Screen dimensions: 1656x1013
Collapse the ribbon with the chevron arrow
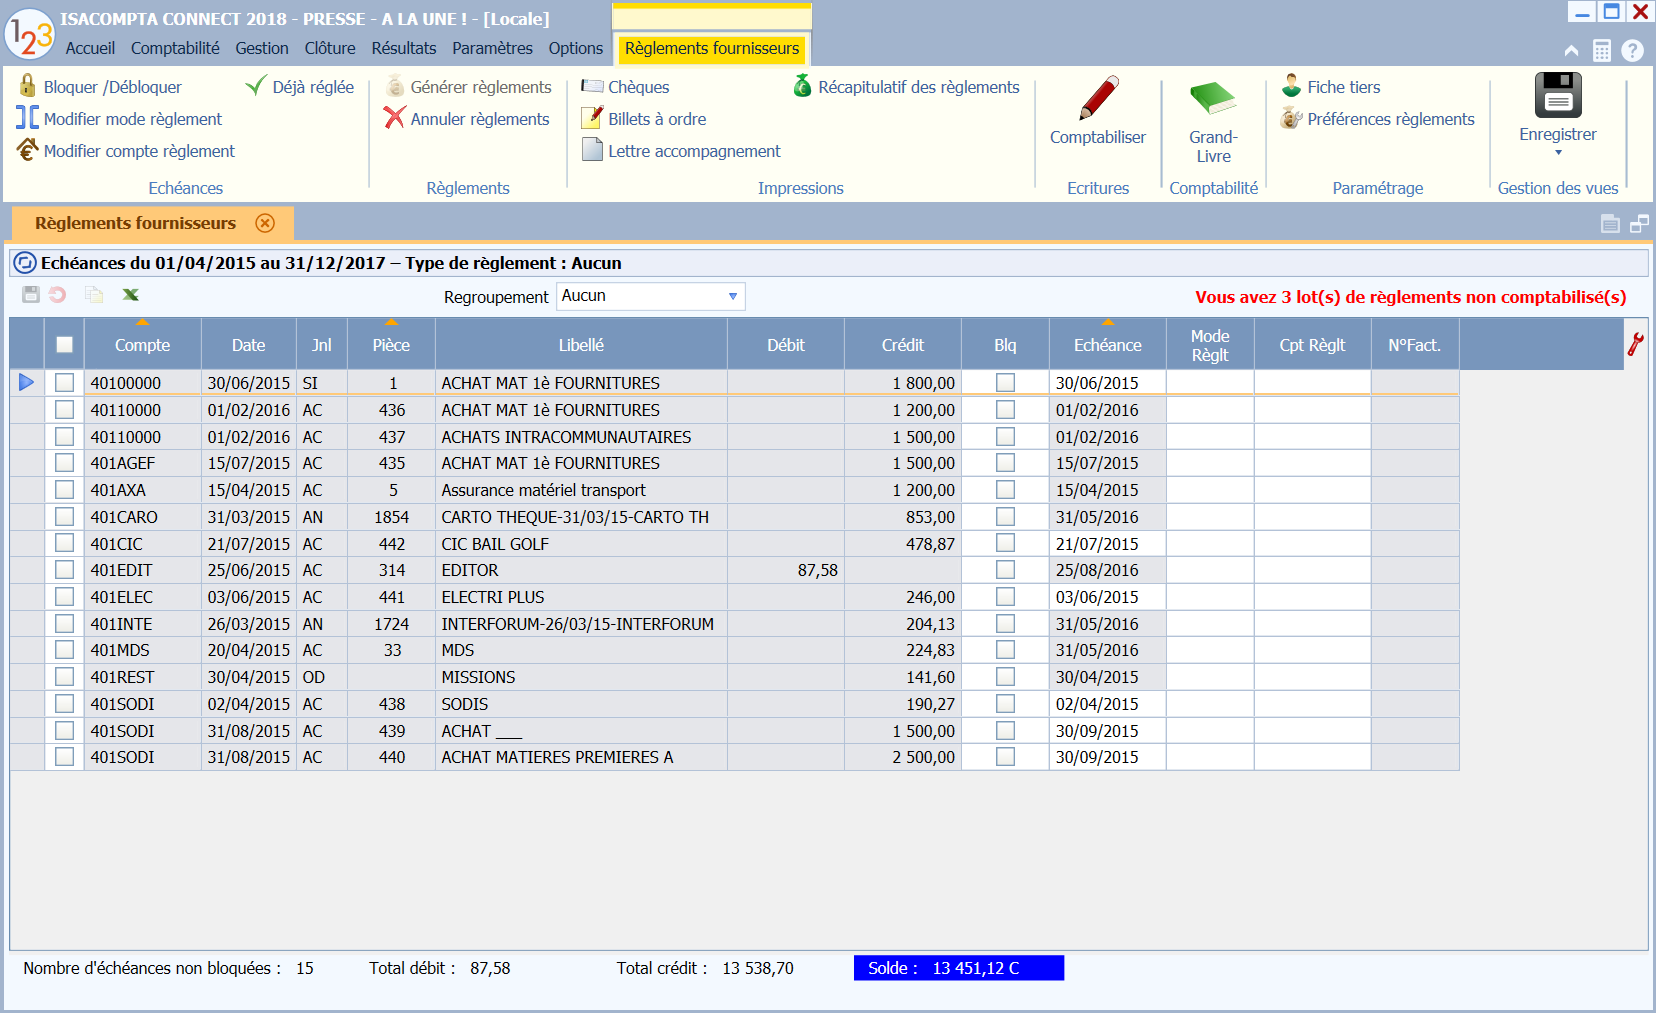[x=1569, y=50]
